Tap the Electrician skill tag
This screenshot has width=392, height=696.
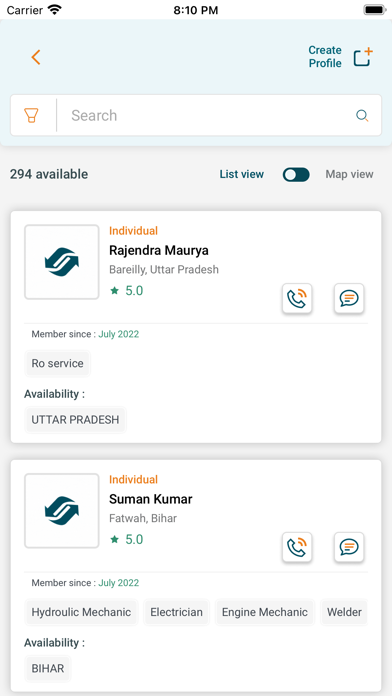[176, 612]
